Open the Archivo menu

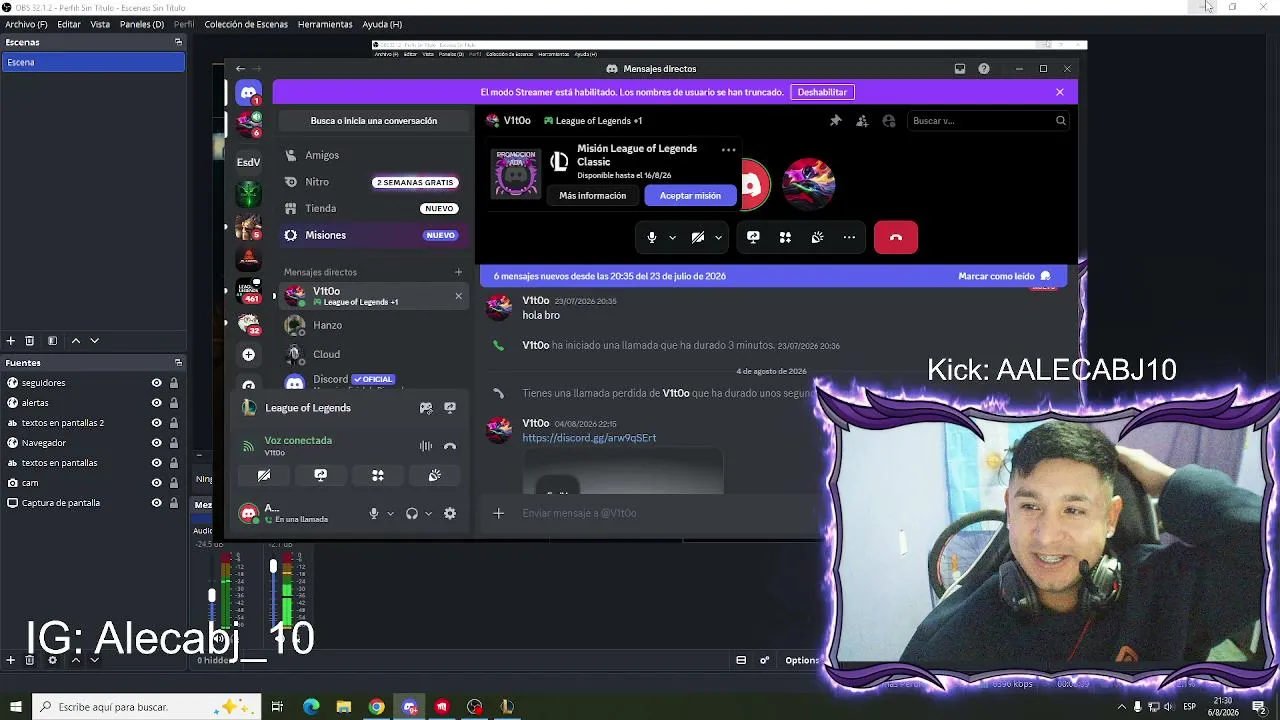coord(26,24)
